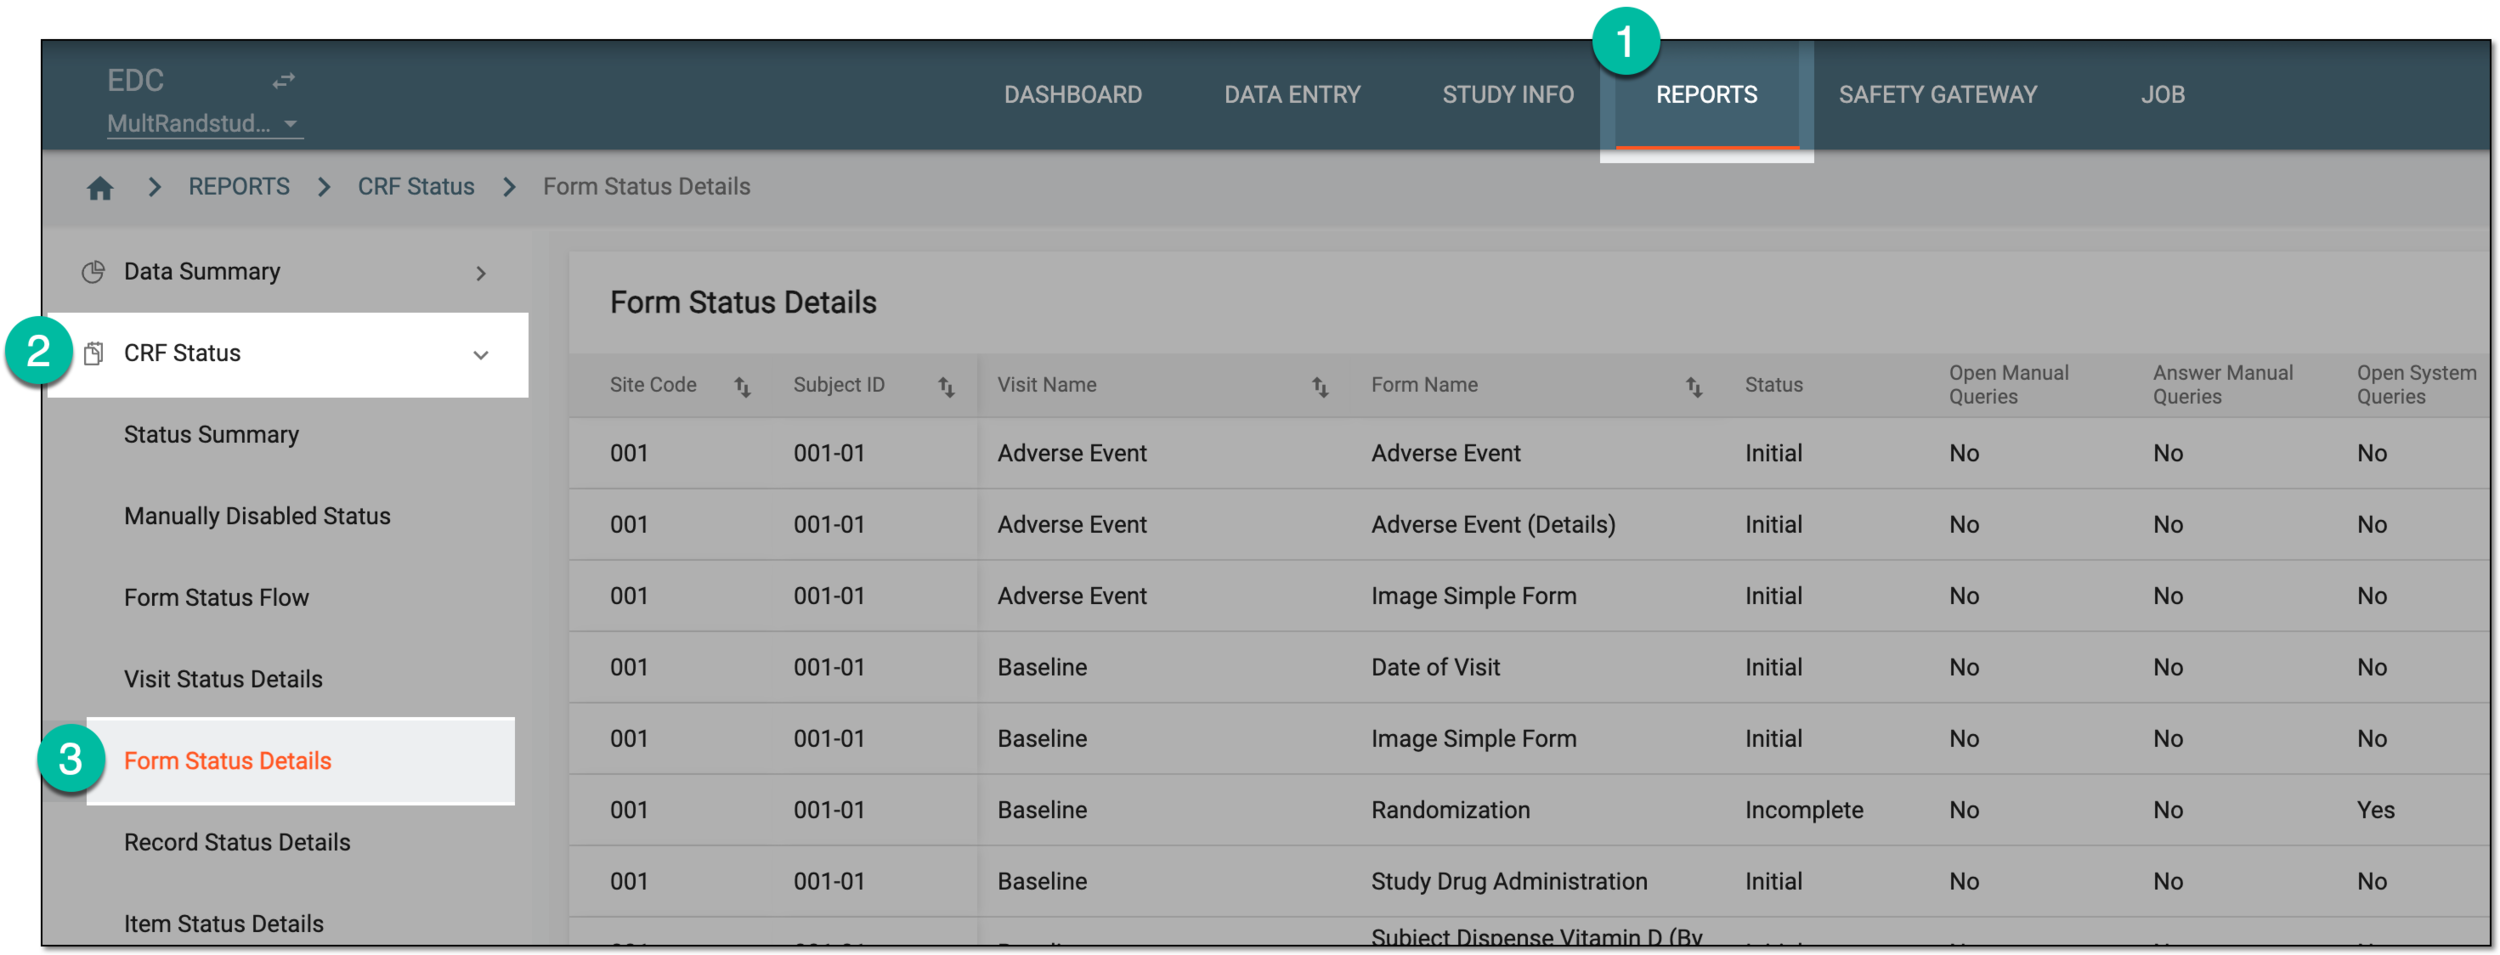This screenshot has height=955, width=2500.
Task: Click the Incomplete status cell
Action: point(1804,810)
